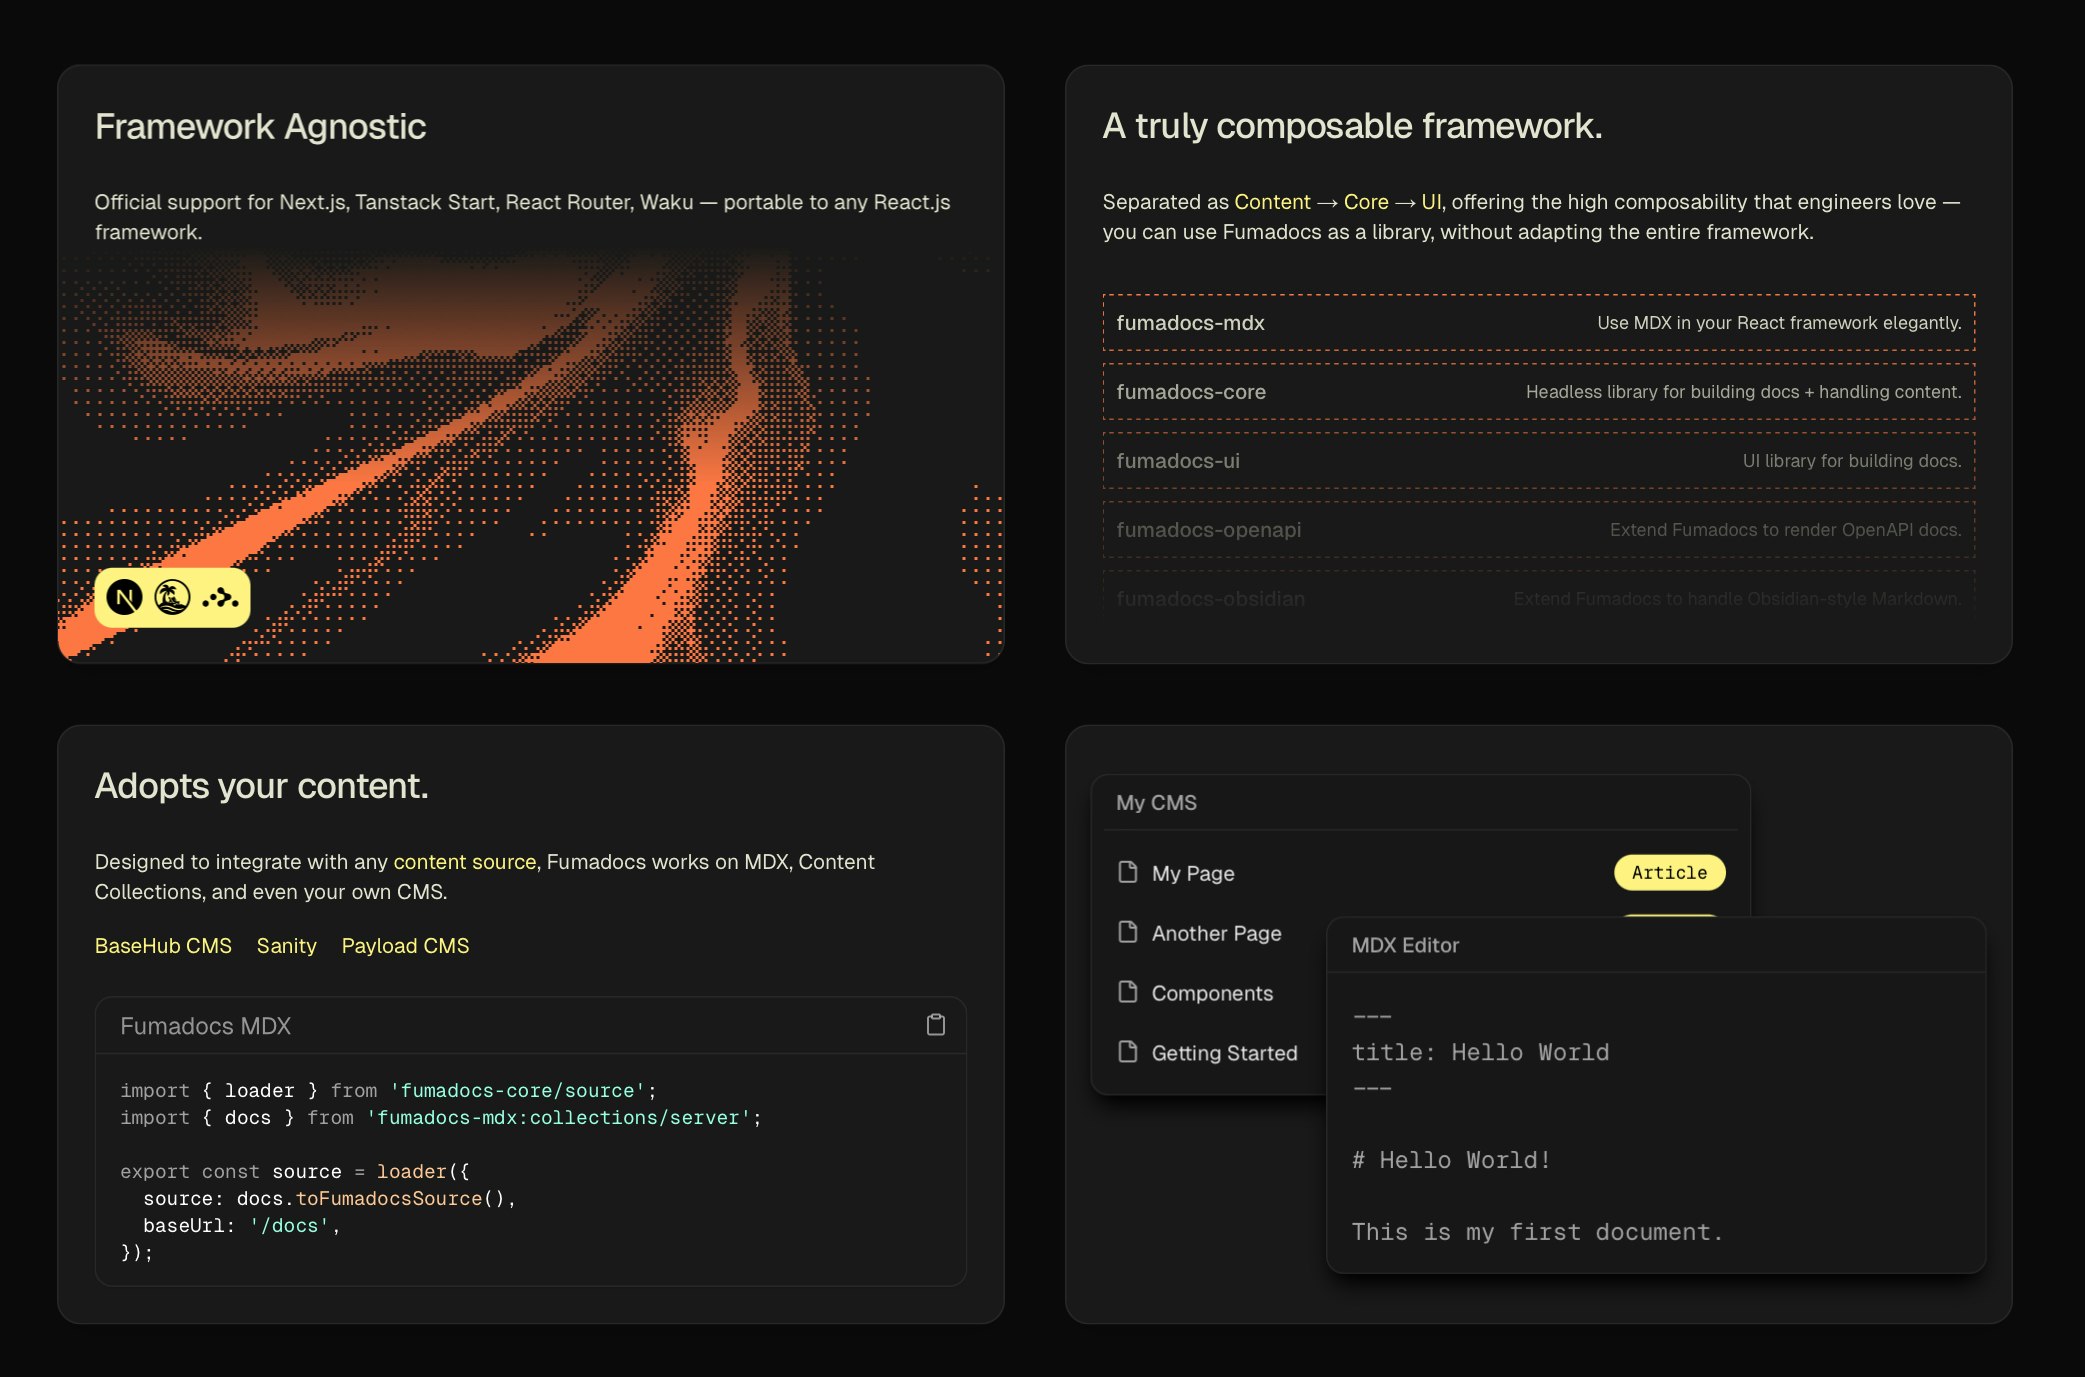Click the Next.js icon in the yellow badge
This screenshot has height=1377, width=2085.
click(126, 596)
